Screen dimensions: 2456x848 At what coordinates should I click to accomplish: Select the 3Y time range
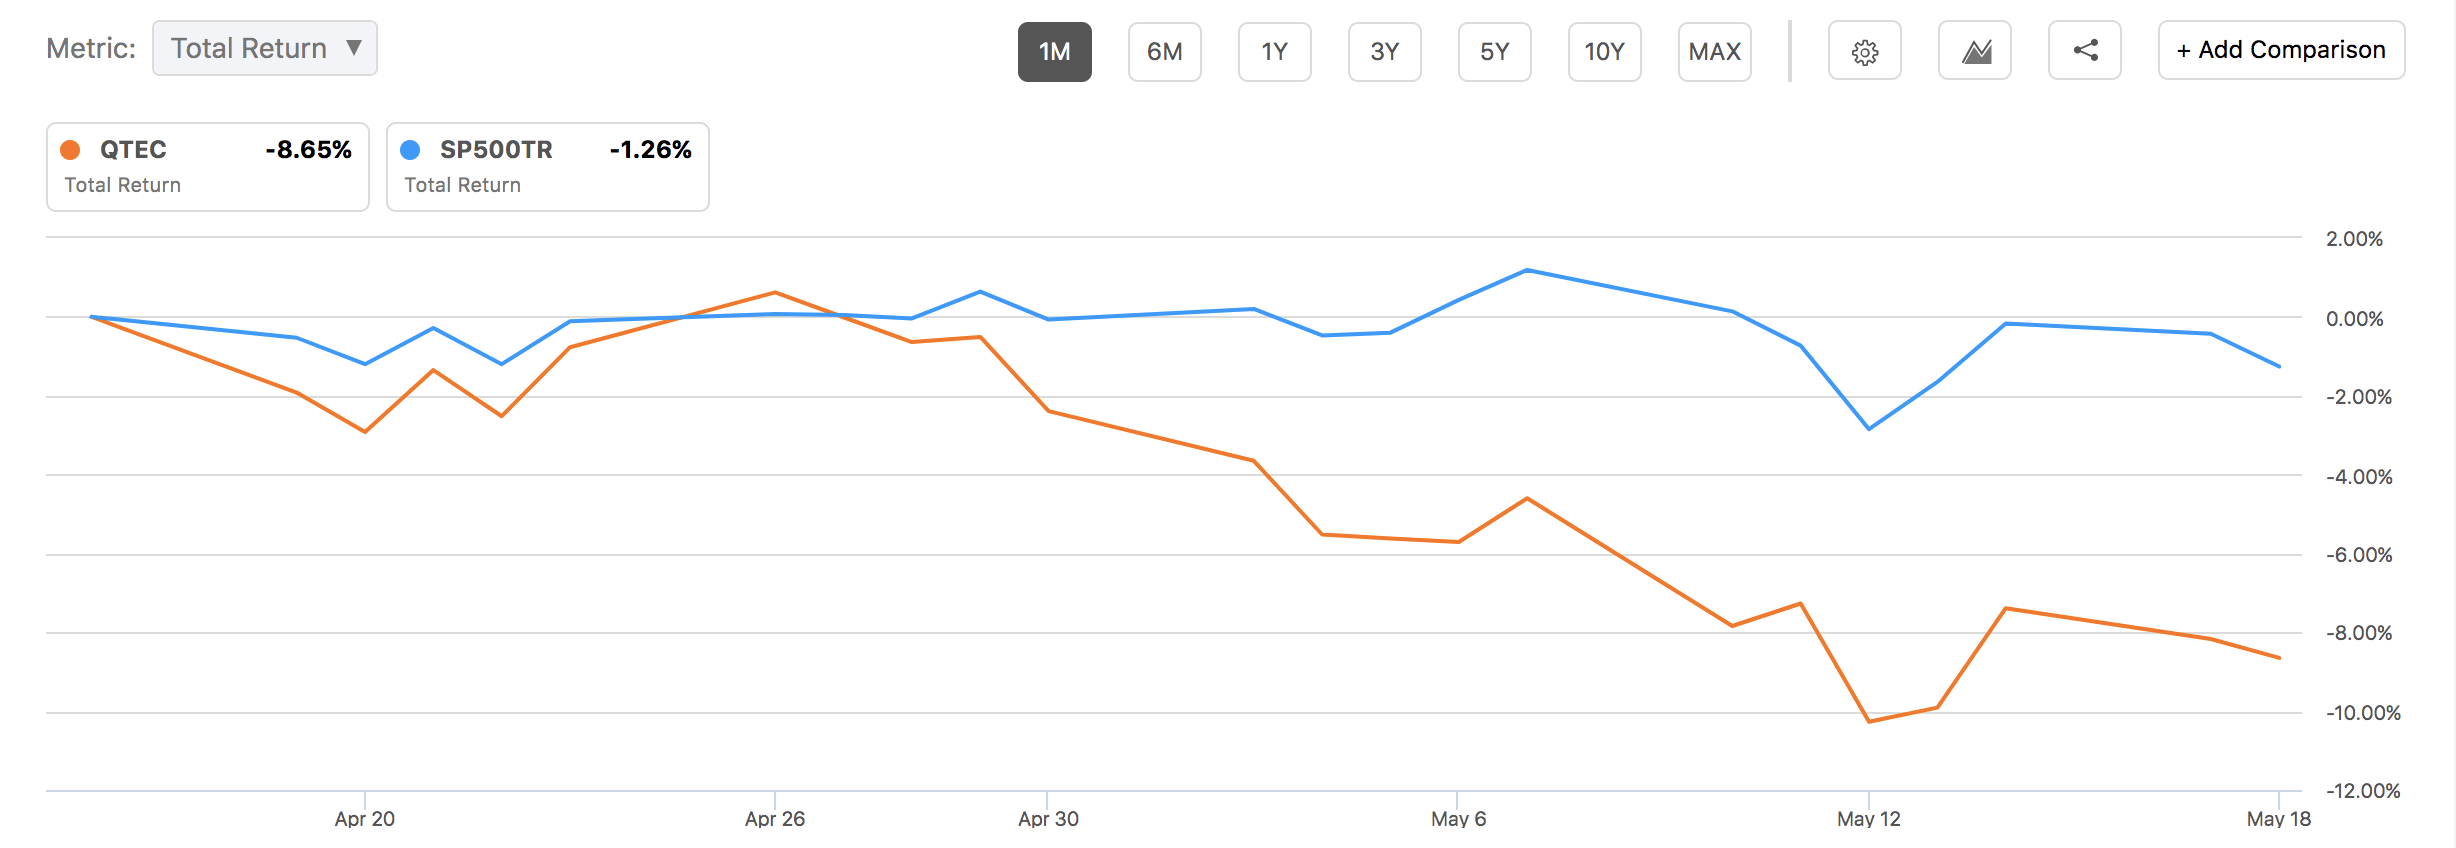(x=1384, y=51)
